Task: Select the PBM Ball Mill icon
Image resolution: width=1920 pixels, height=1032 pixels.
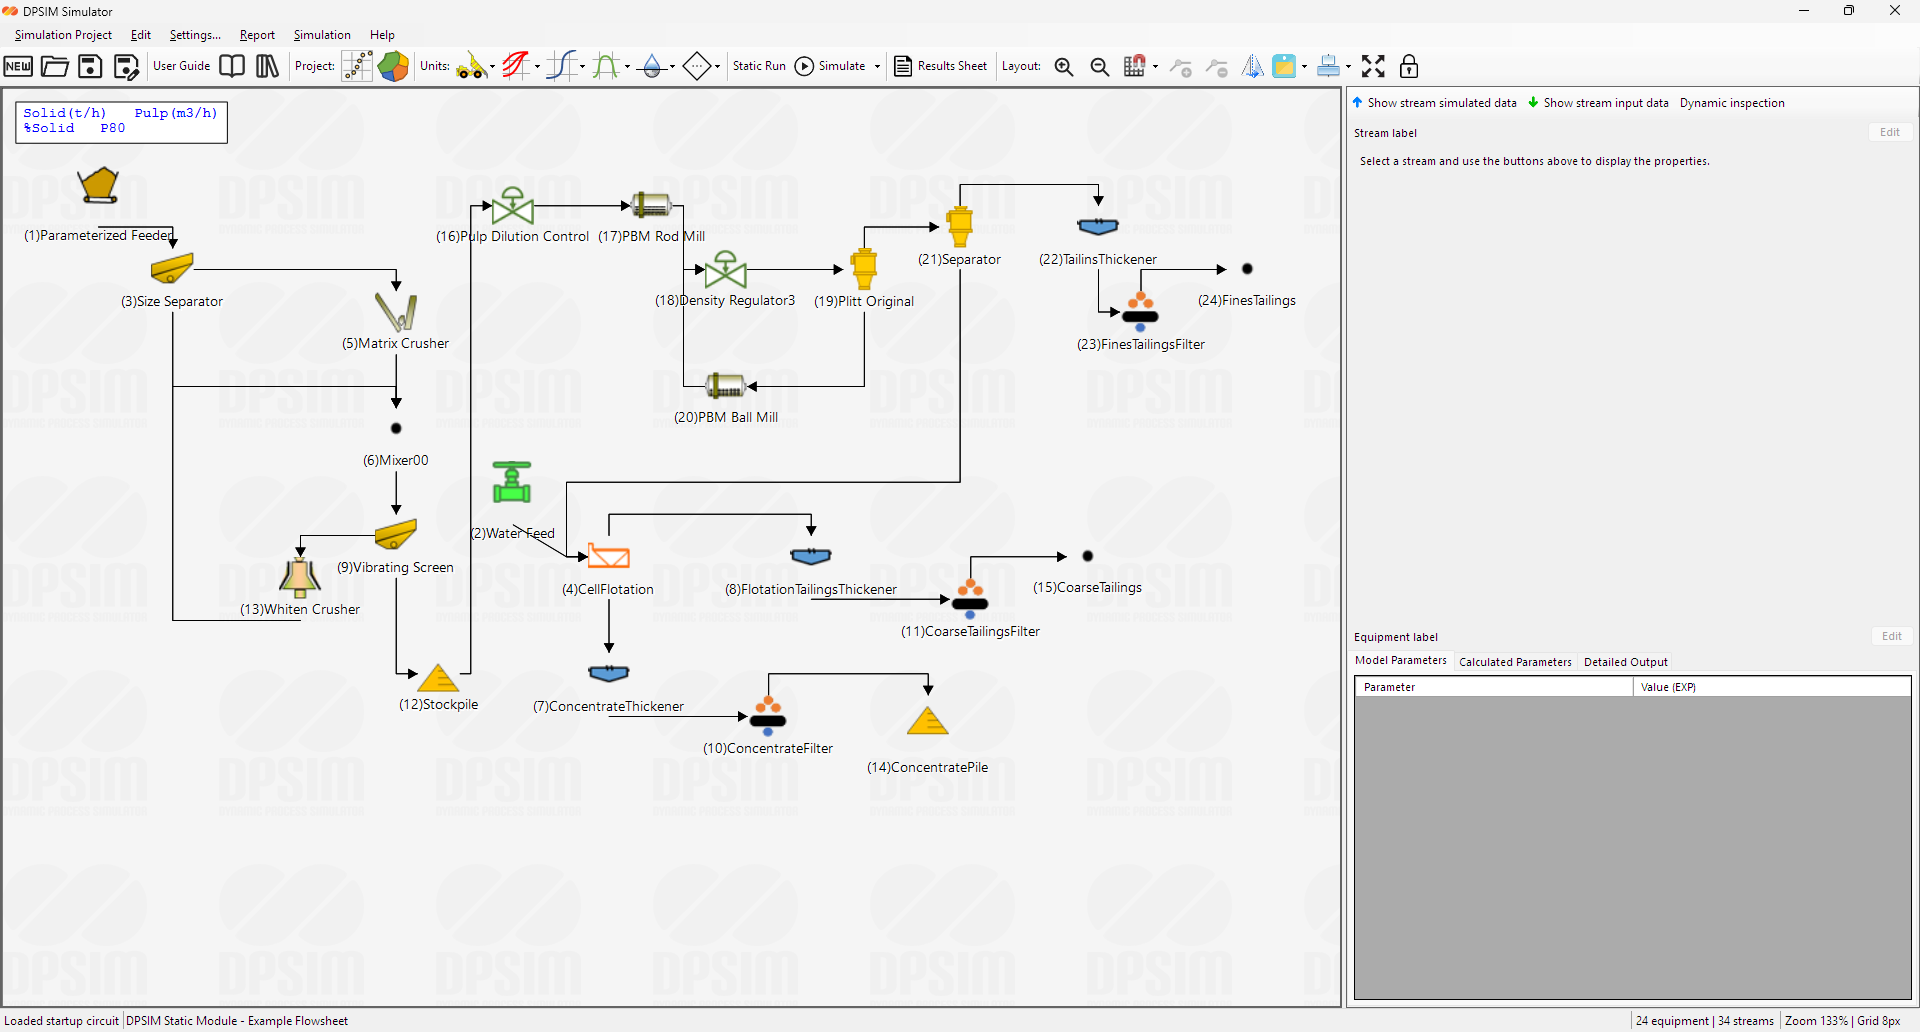Action: point(725,386)
